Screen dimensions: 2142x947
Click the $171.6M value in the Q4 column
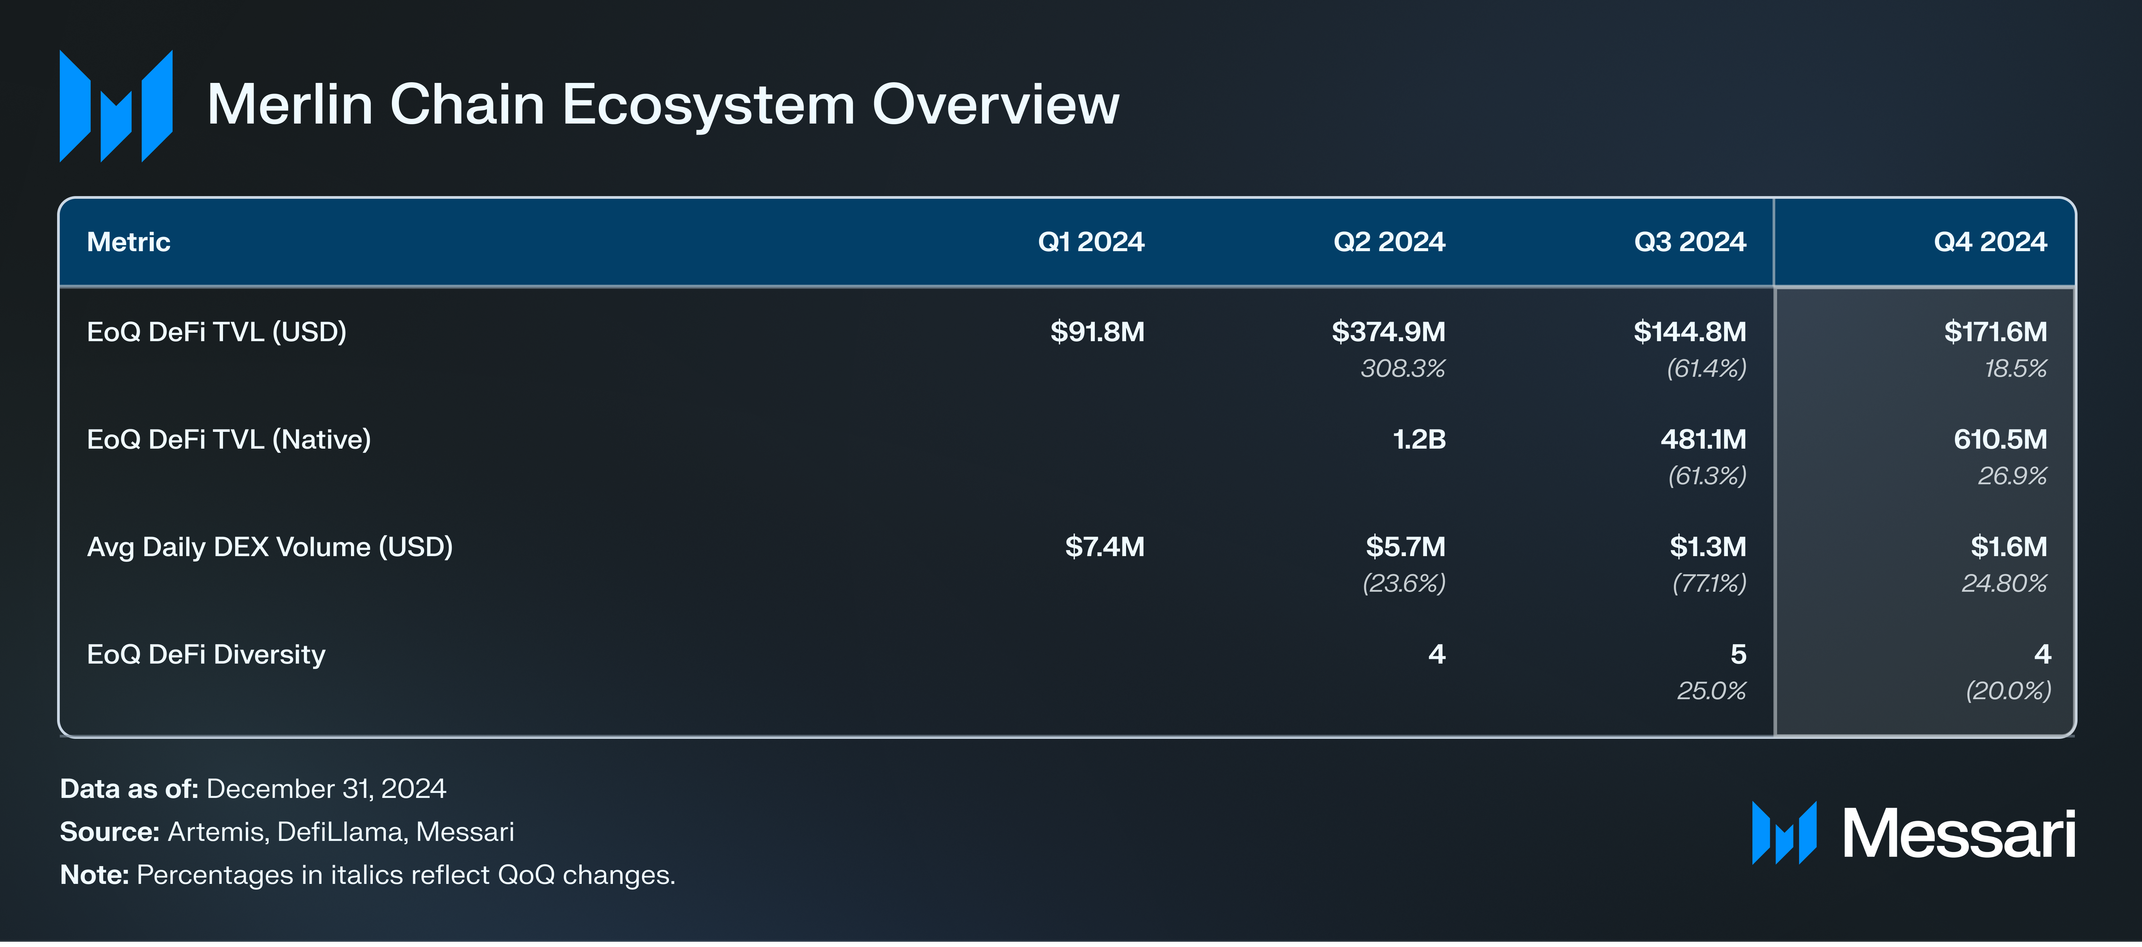(x=1995, y=332)
